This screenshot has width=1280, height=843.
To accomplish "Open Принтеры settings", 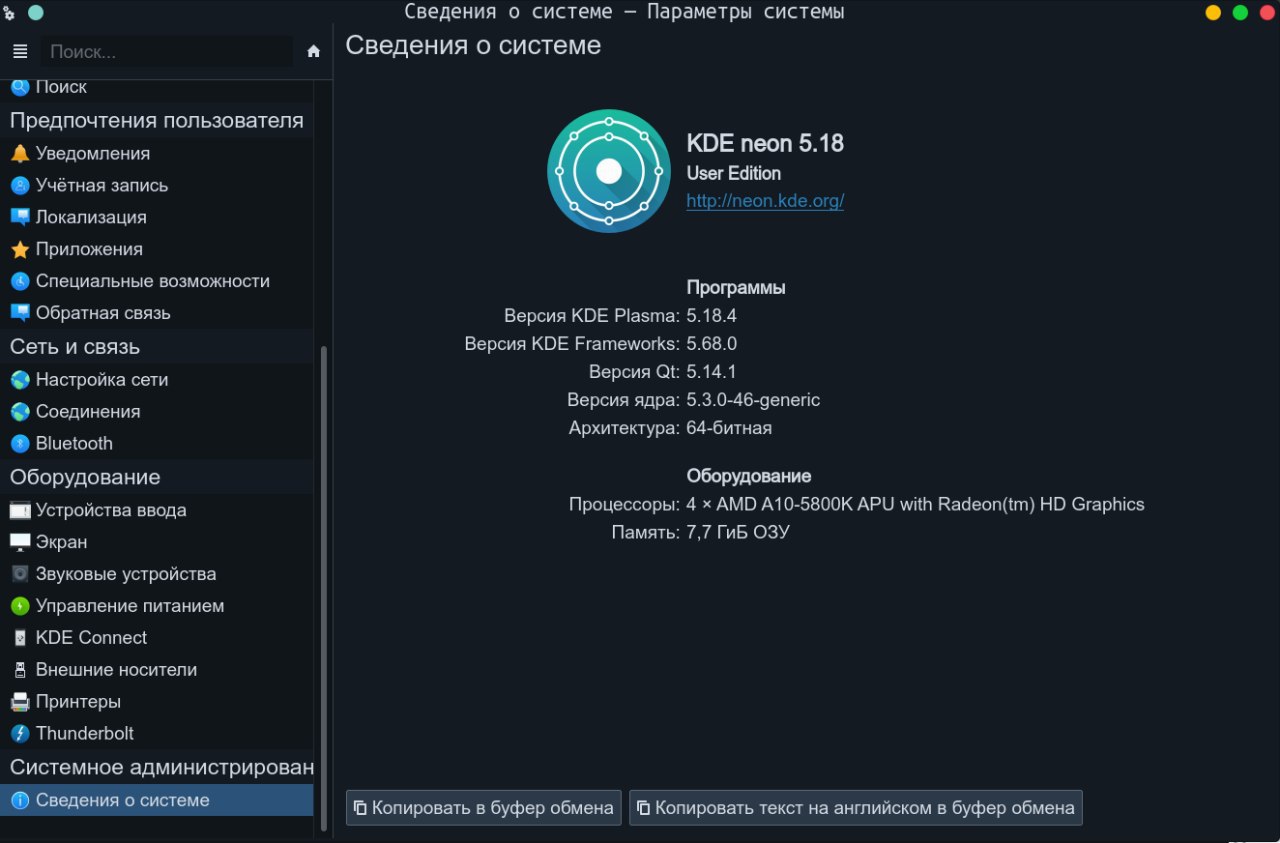I will pyautogui.click(x=157, y=701).
